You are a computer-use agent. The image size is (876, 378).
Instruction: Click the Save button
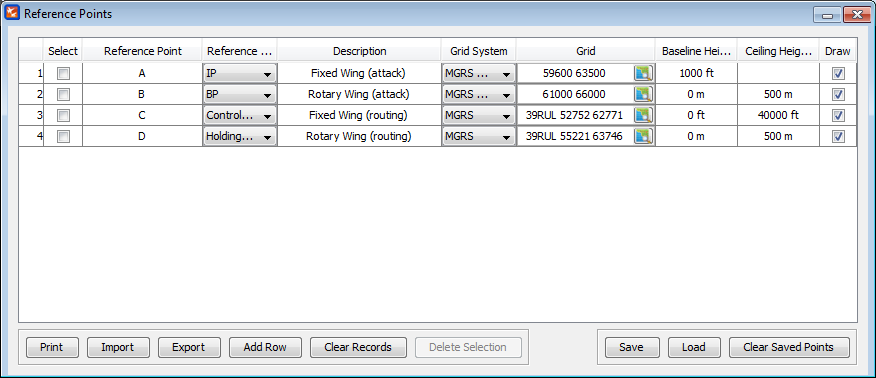(x=632, y=347)
